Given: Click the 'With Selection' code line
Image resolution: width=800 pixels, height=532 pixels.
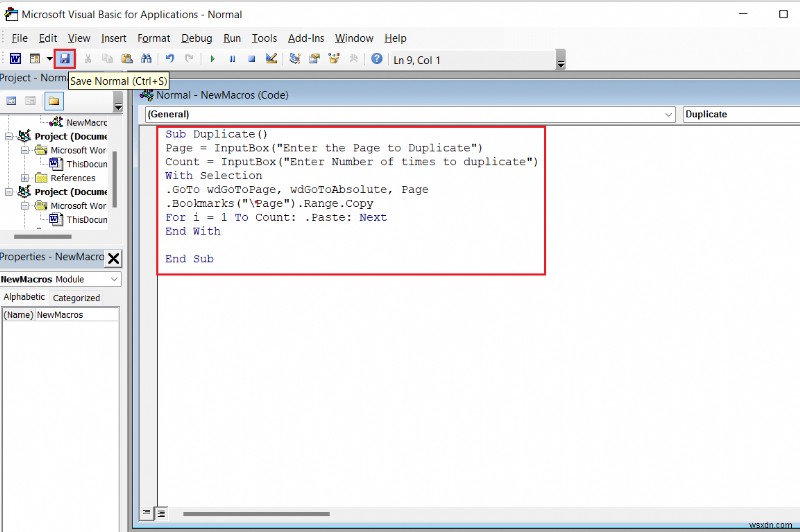Looking at the screenshot, I should (x=213, y=175).
